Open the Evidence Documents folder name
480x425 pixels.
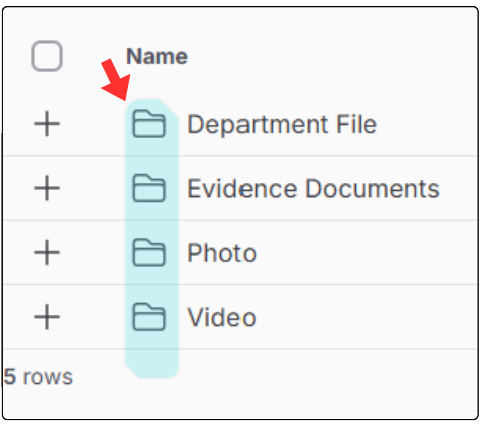coord(313,189)
